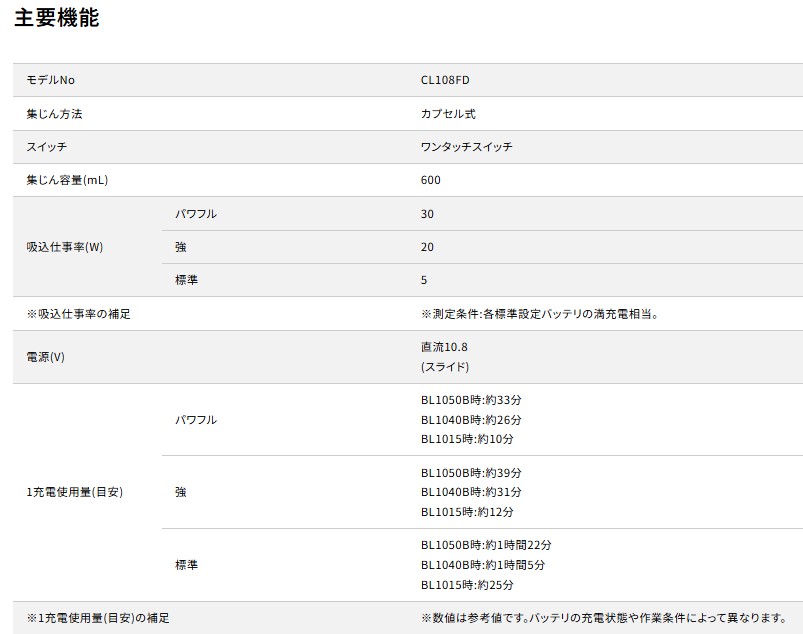This screenshot has height=634, width=803.
Task: Select the カプセル式 dust collection value
Action: [448, 114]
